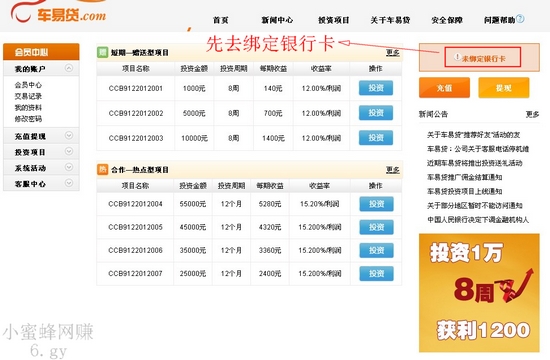Open the 问题帮助 navigation item
Screen dimensions: 550x360
[x=499, y=20]
